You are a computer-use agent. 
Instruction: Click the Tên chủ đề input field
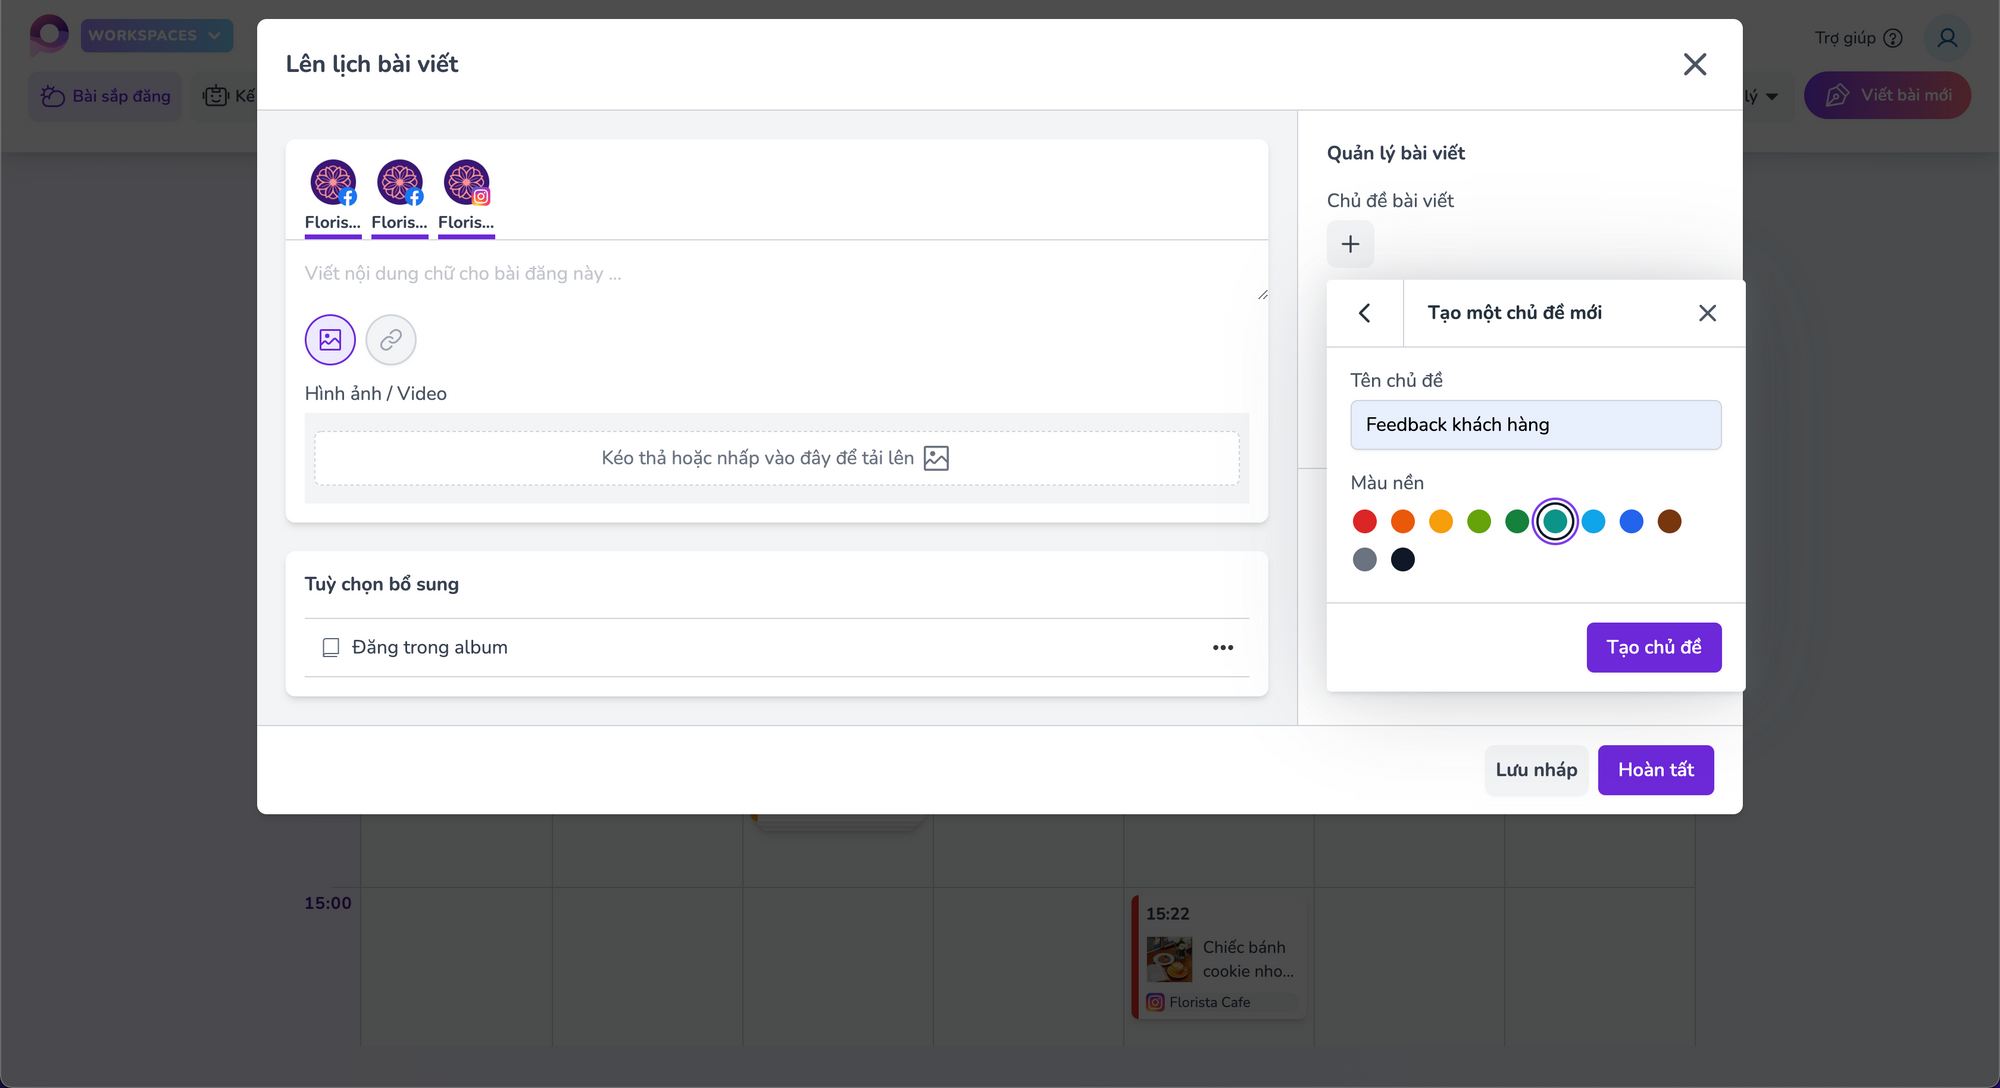[x=1536, y=425]
